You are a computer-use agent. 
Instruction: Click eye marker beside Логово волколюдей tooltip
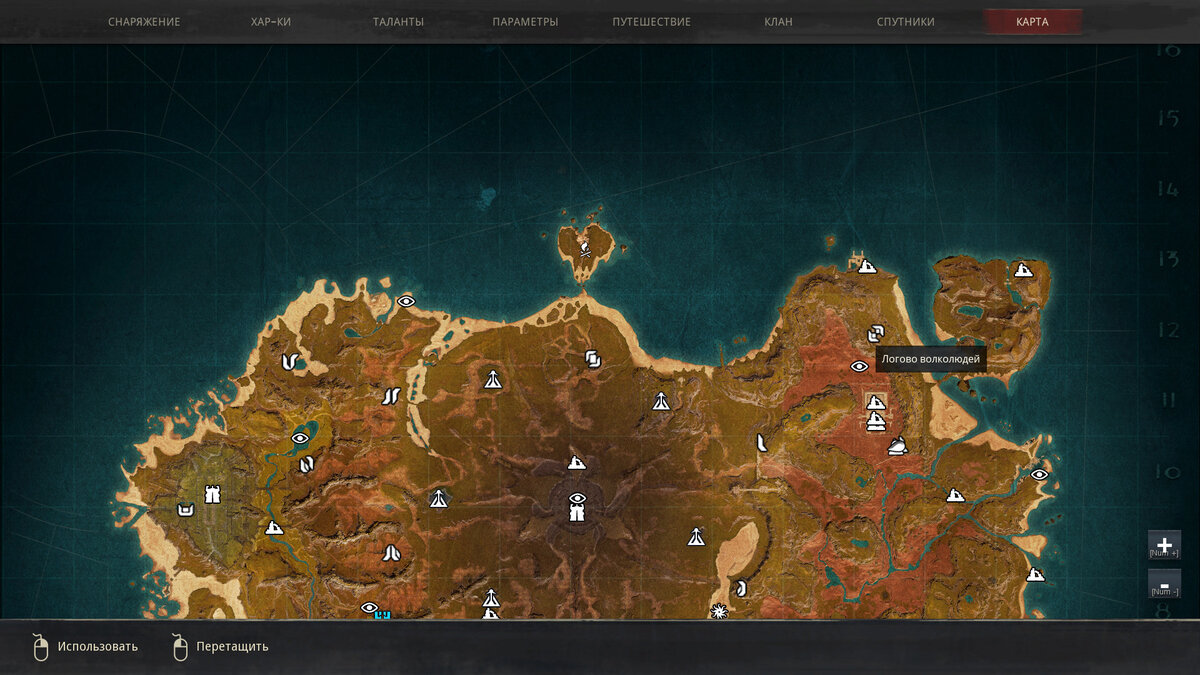[x=859, y=366]
